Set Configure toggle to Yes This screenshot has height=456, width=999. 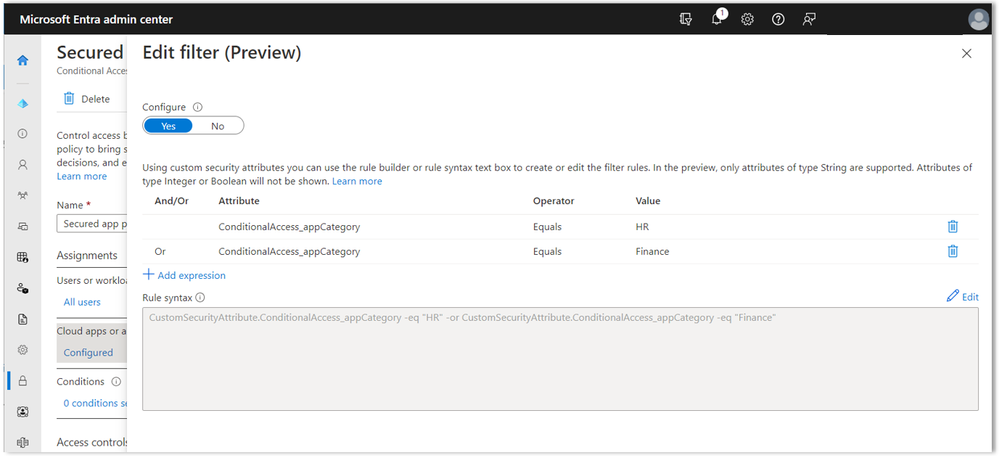(168, 126)
